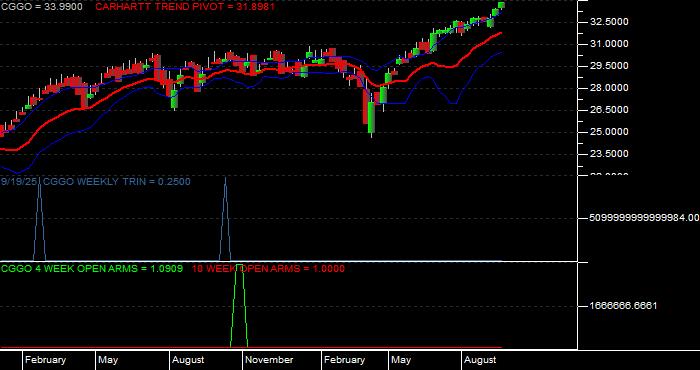Click the 32.5000 price axis value
This screenshot has height=370, width=700.
click(609, 22)
